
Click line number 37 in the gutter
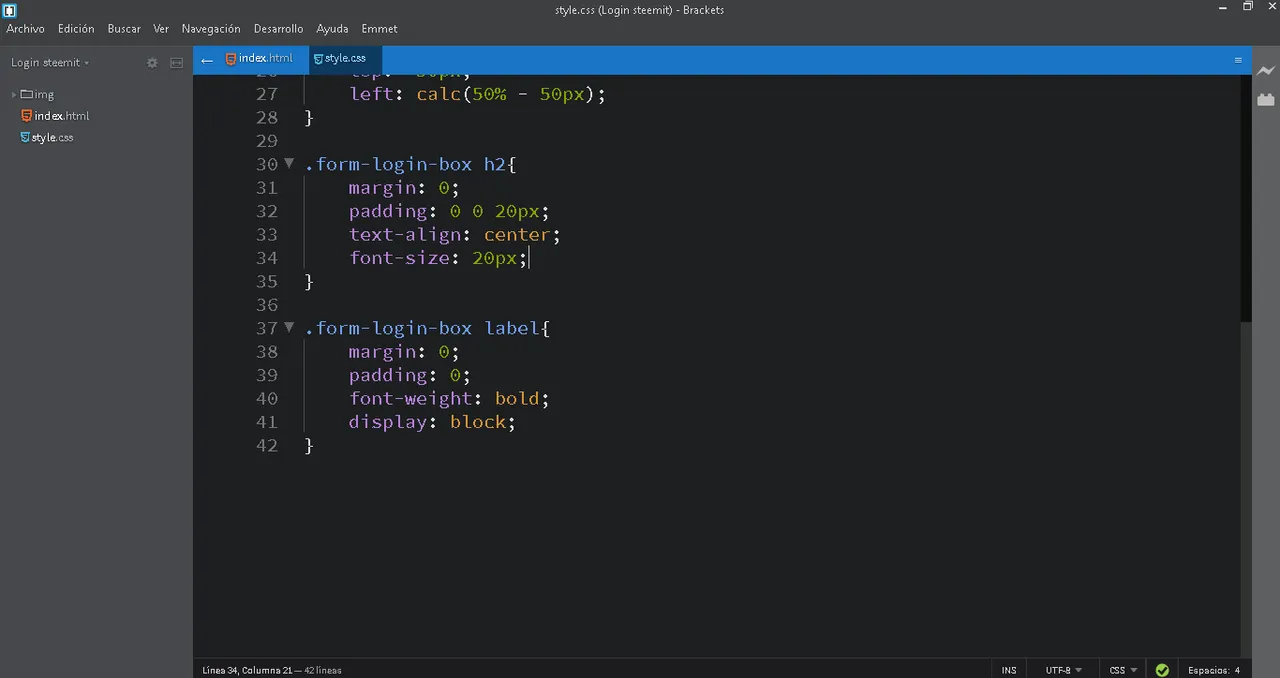pos(267,328)
